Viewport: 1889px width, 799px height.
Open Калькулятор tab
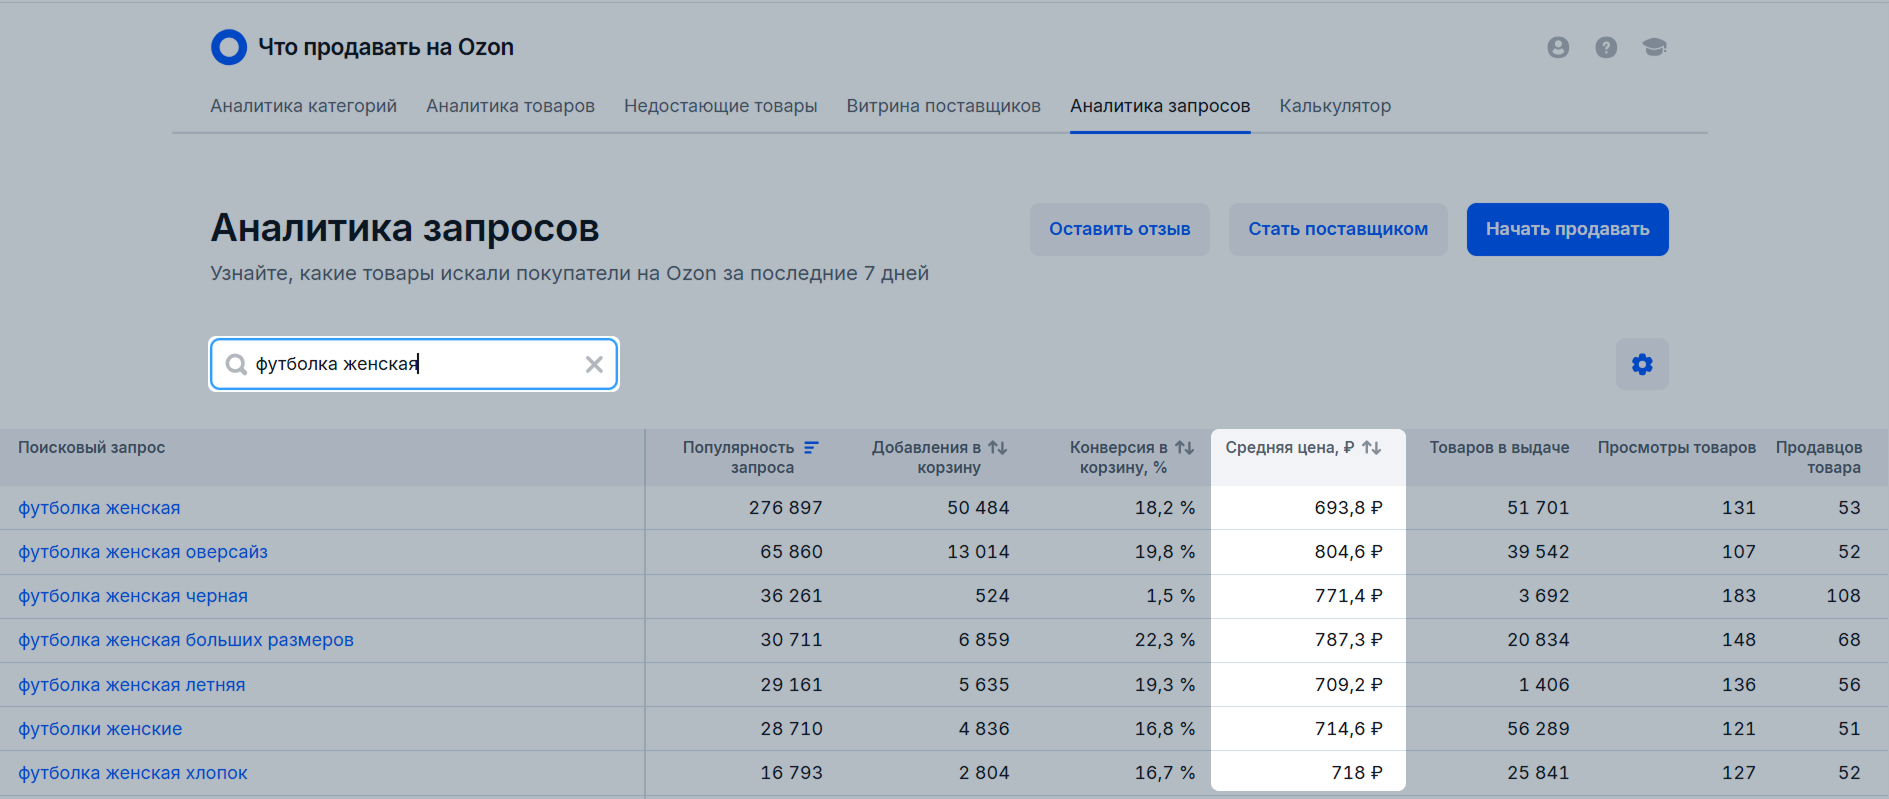(1335, 106)
